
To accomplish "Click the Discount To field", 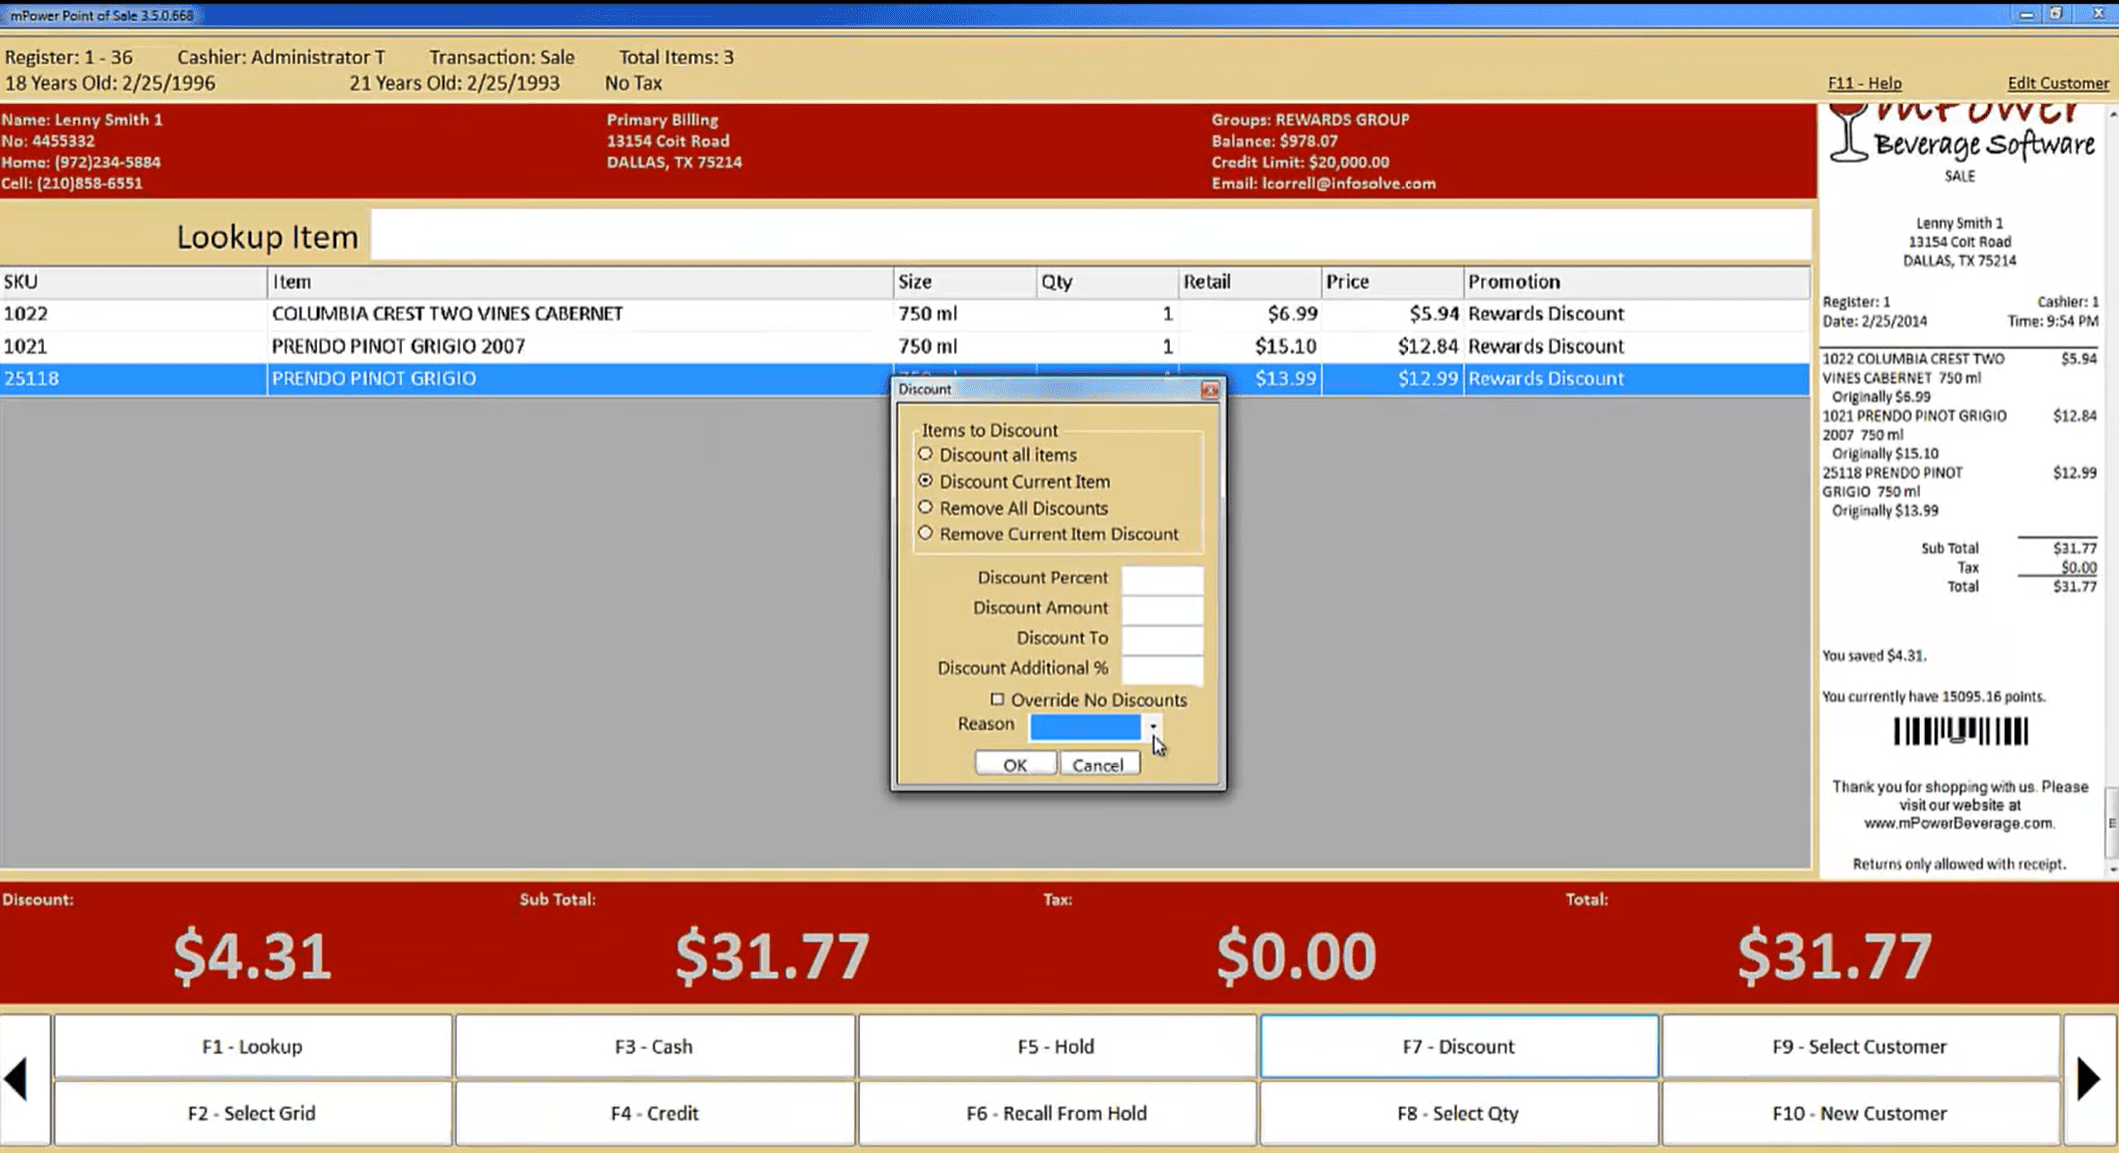I will tap(1162, 638).
